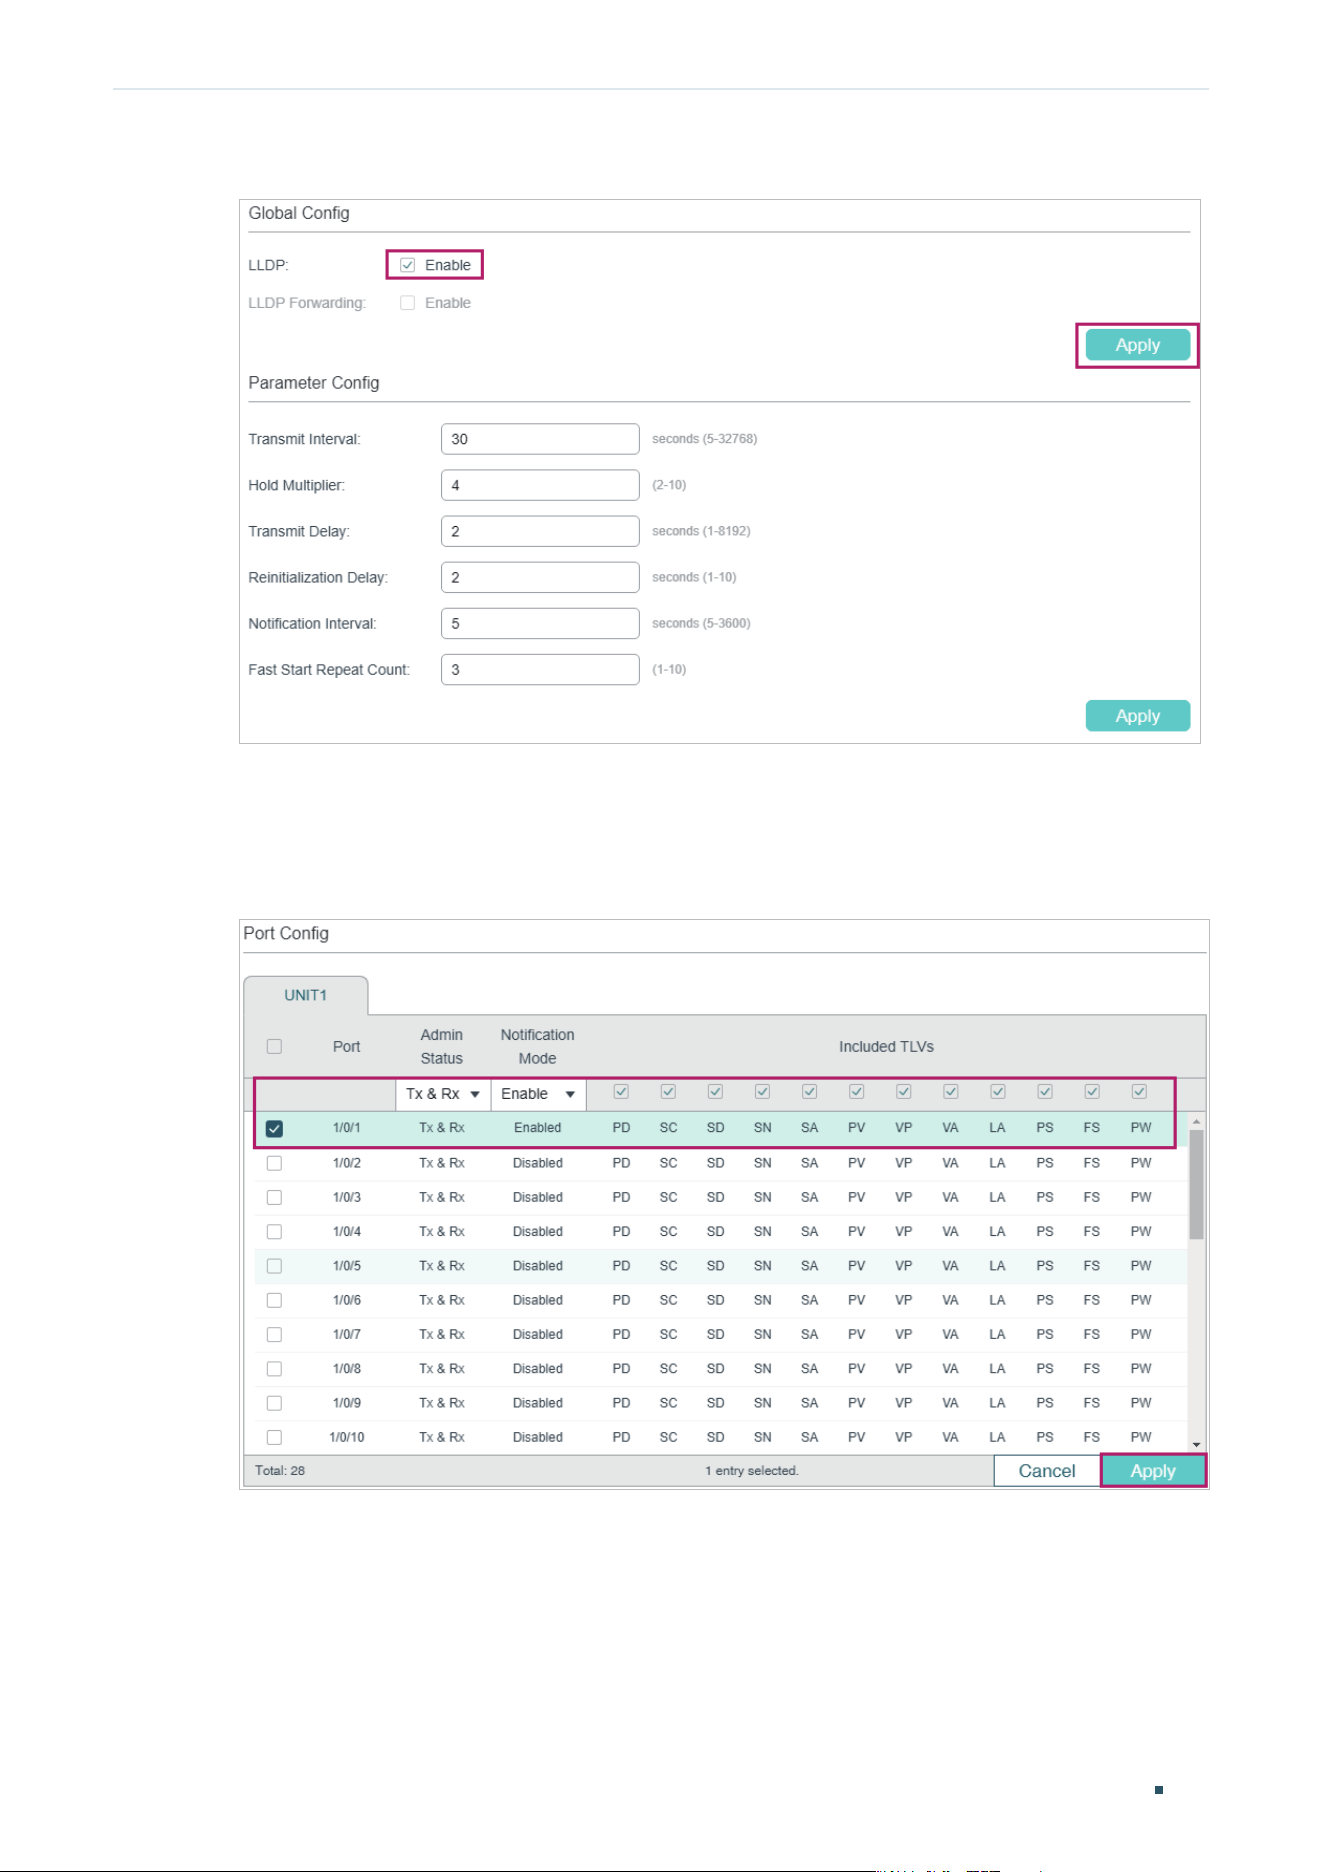Toggle the SD TLV checkbox in filter row

tap(715, 1092)
